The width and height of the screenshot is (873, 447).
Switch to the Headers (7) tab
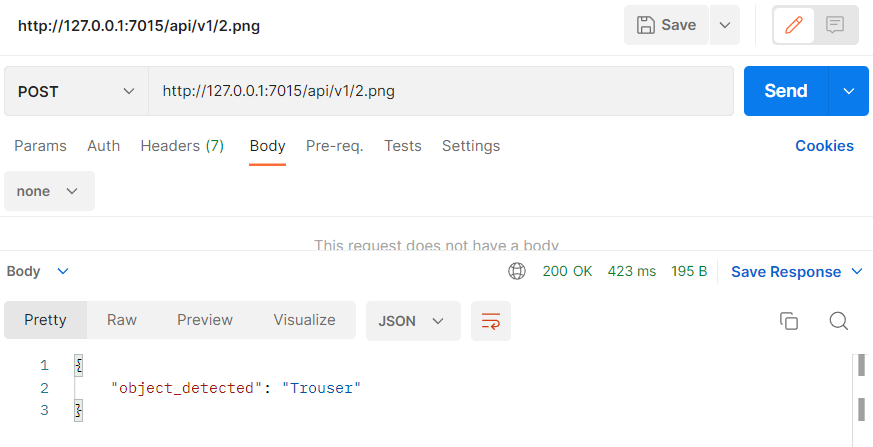coord(182,146)
